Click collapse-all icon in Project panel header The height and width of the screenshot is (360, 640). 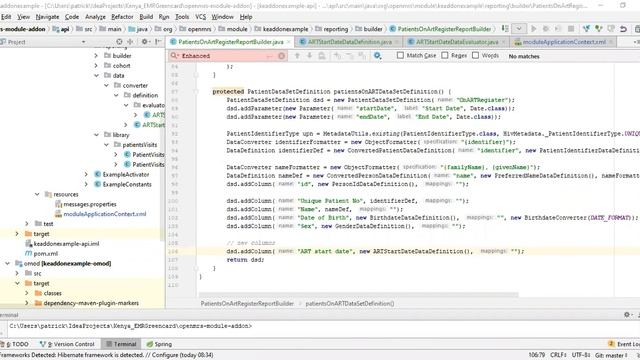[x=130, y=42]
